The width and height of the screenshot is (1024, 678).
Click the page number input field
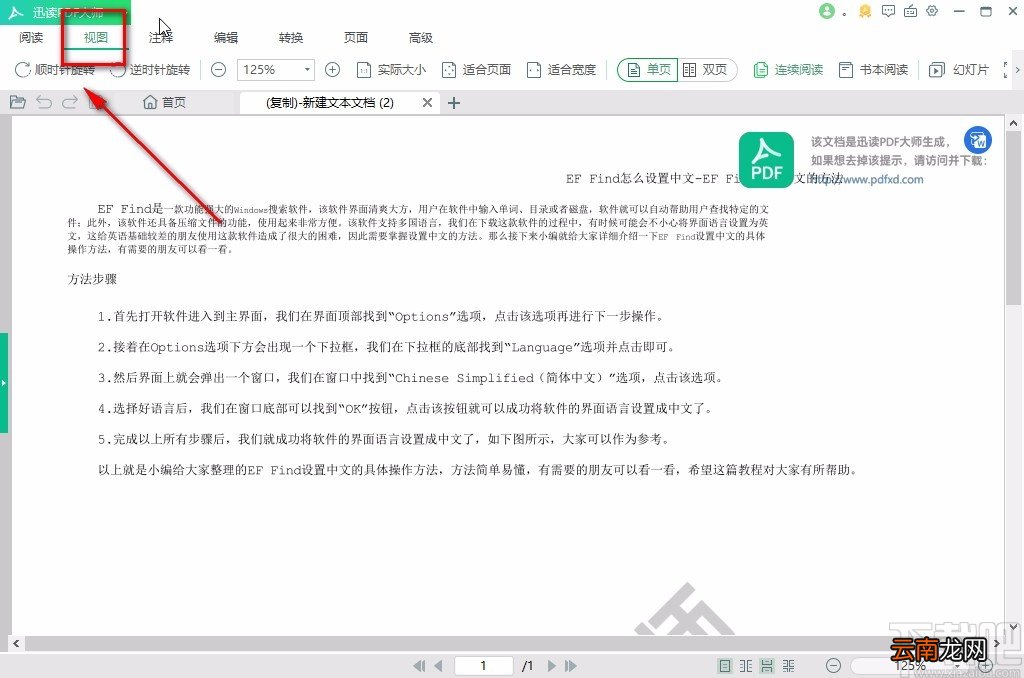click(483, 666)
